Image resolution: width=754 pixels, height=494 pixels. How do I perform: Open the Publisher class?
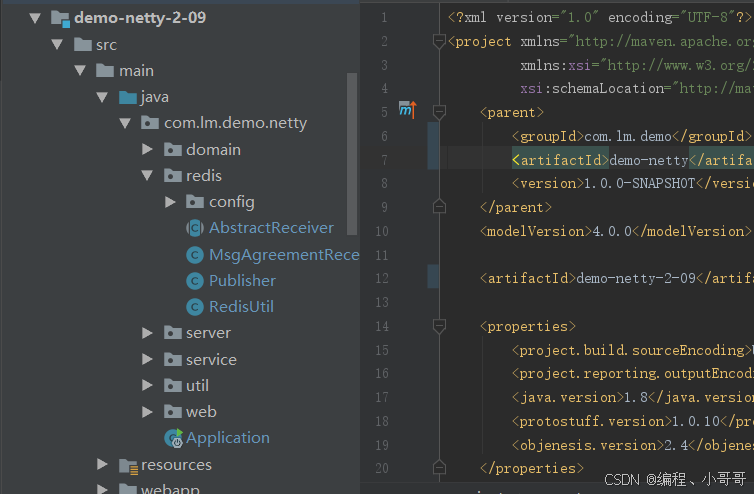(x=242, y=280)
